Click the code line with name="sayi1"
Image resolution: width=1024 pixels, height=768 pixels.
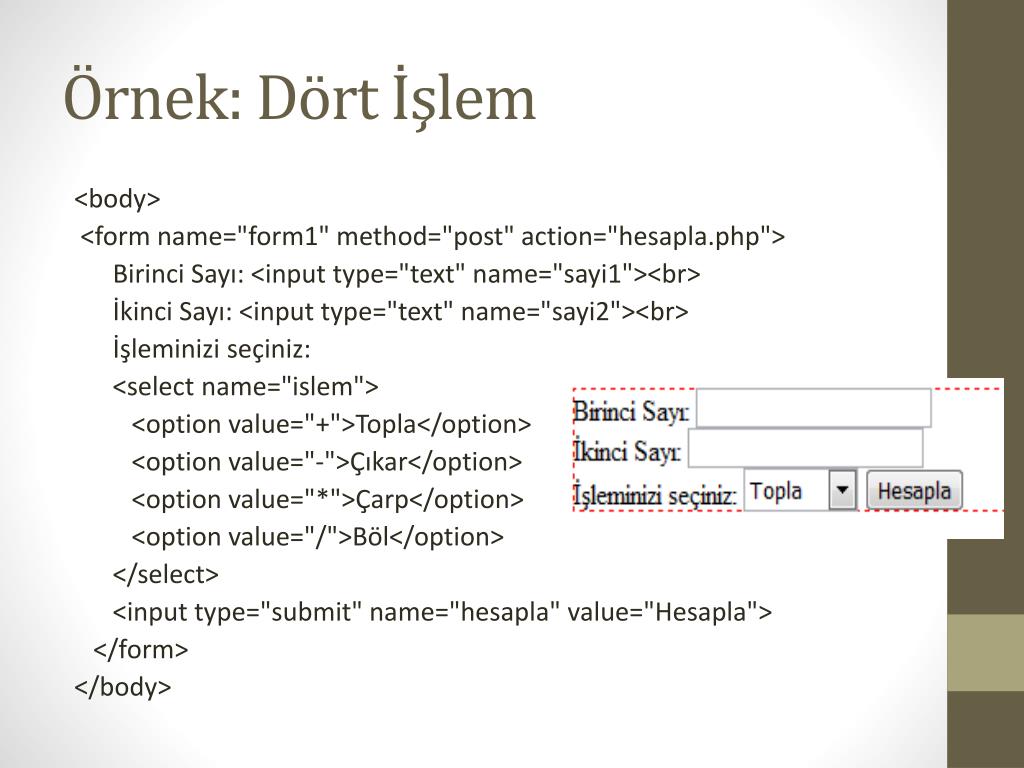tap(406, 274)
